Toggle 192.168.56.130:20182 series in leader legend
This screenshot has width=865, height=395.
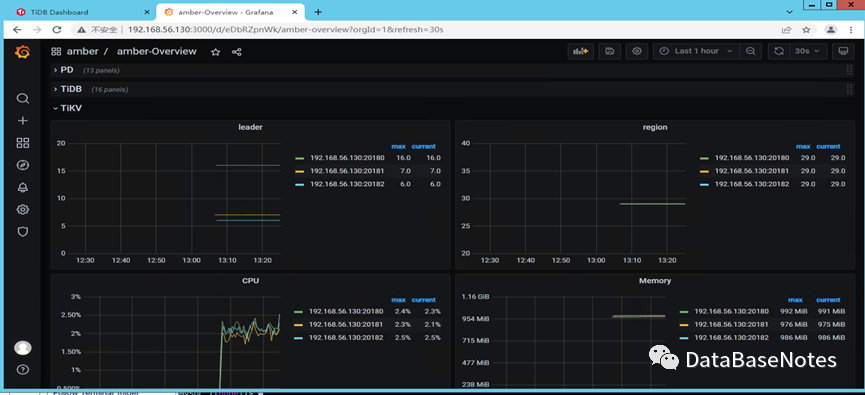click(348, 184)
